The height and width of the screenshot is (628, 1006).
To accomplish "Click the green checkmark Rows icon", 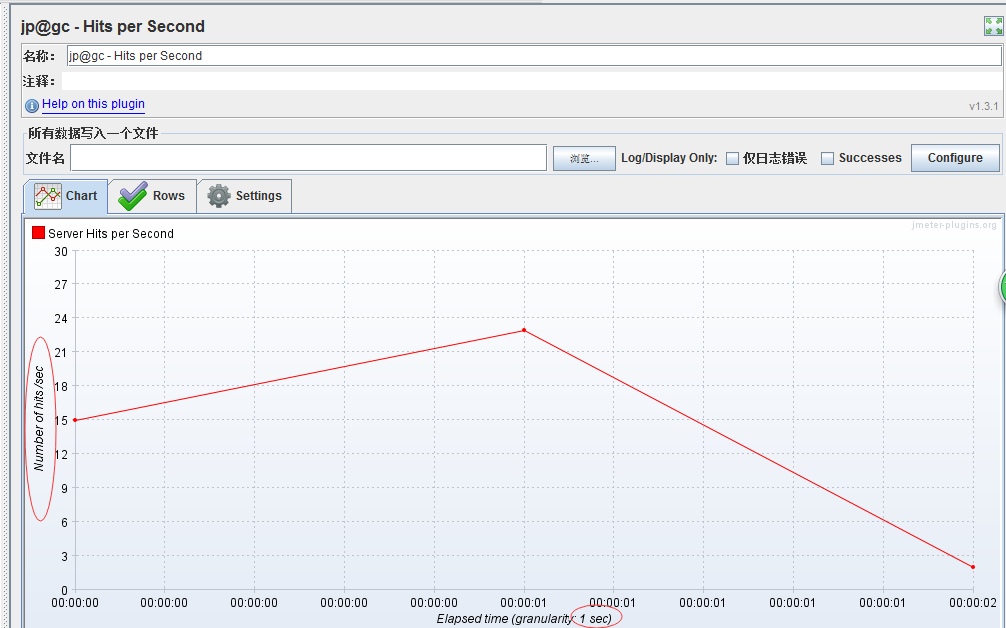I will pyautogui.click(x=133, y=196).
